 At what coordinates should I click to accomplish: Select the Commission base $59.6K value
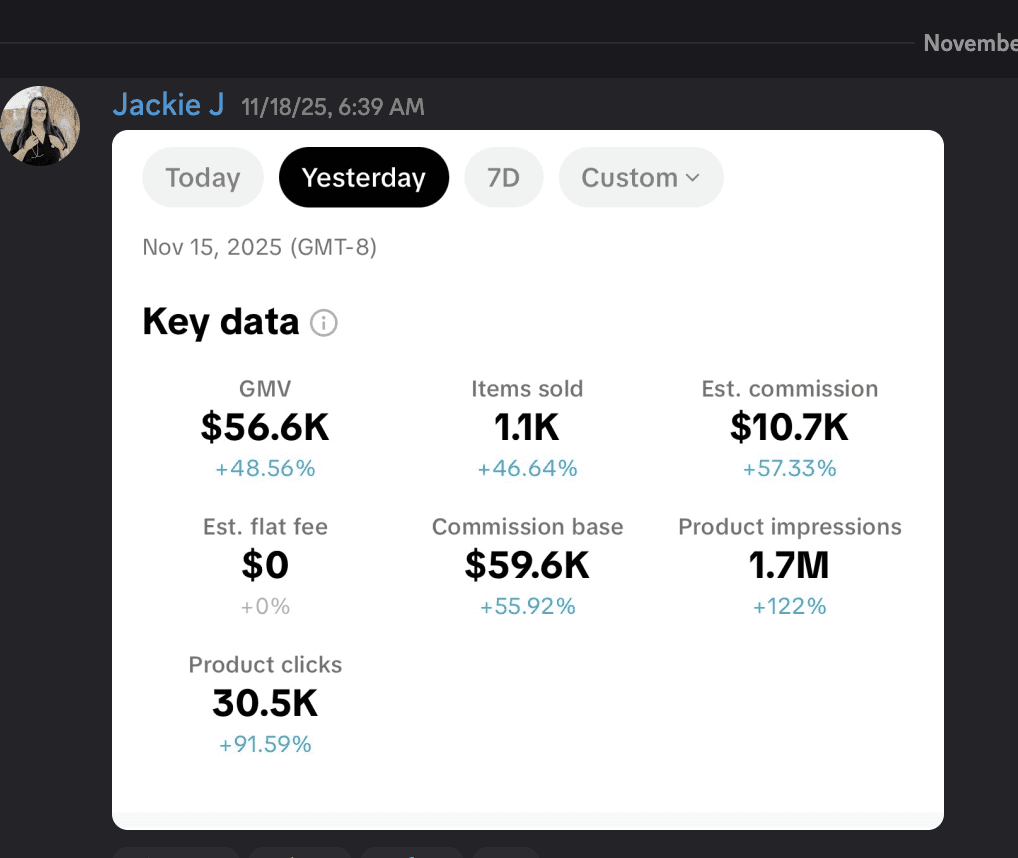tap(527, 565)
